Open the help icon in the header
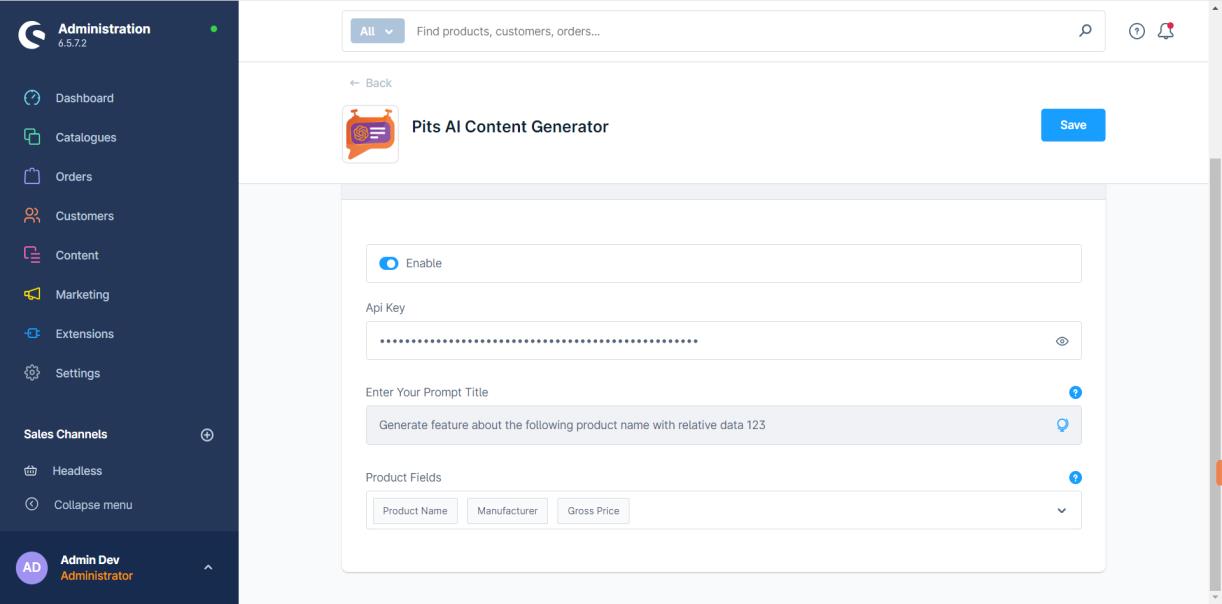The width and height of the screenshot is (1222, 604). [1137, 31]
